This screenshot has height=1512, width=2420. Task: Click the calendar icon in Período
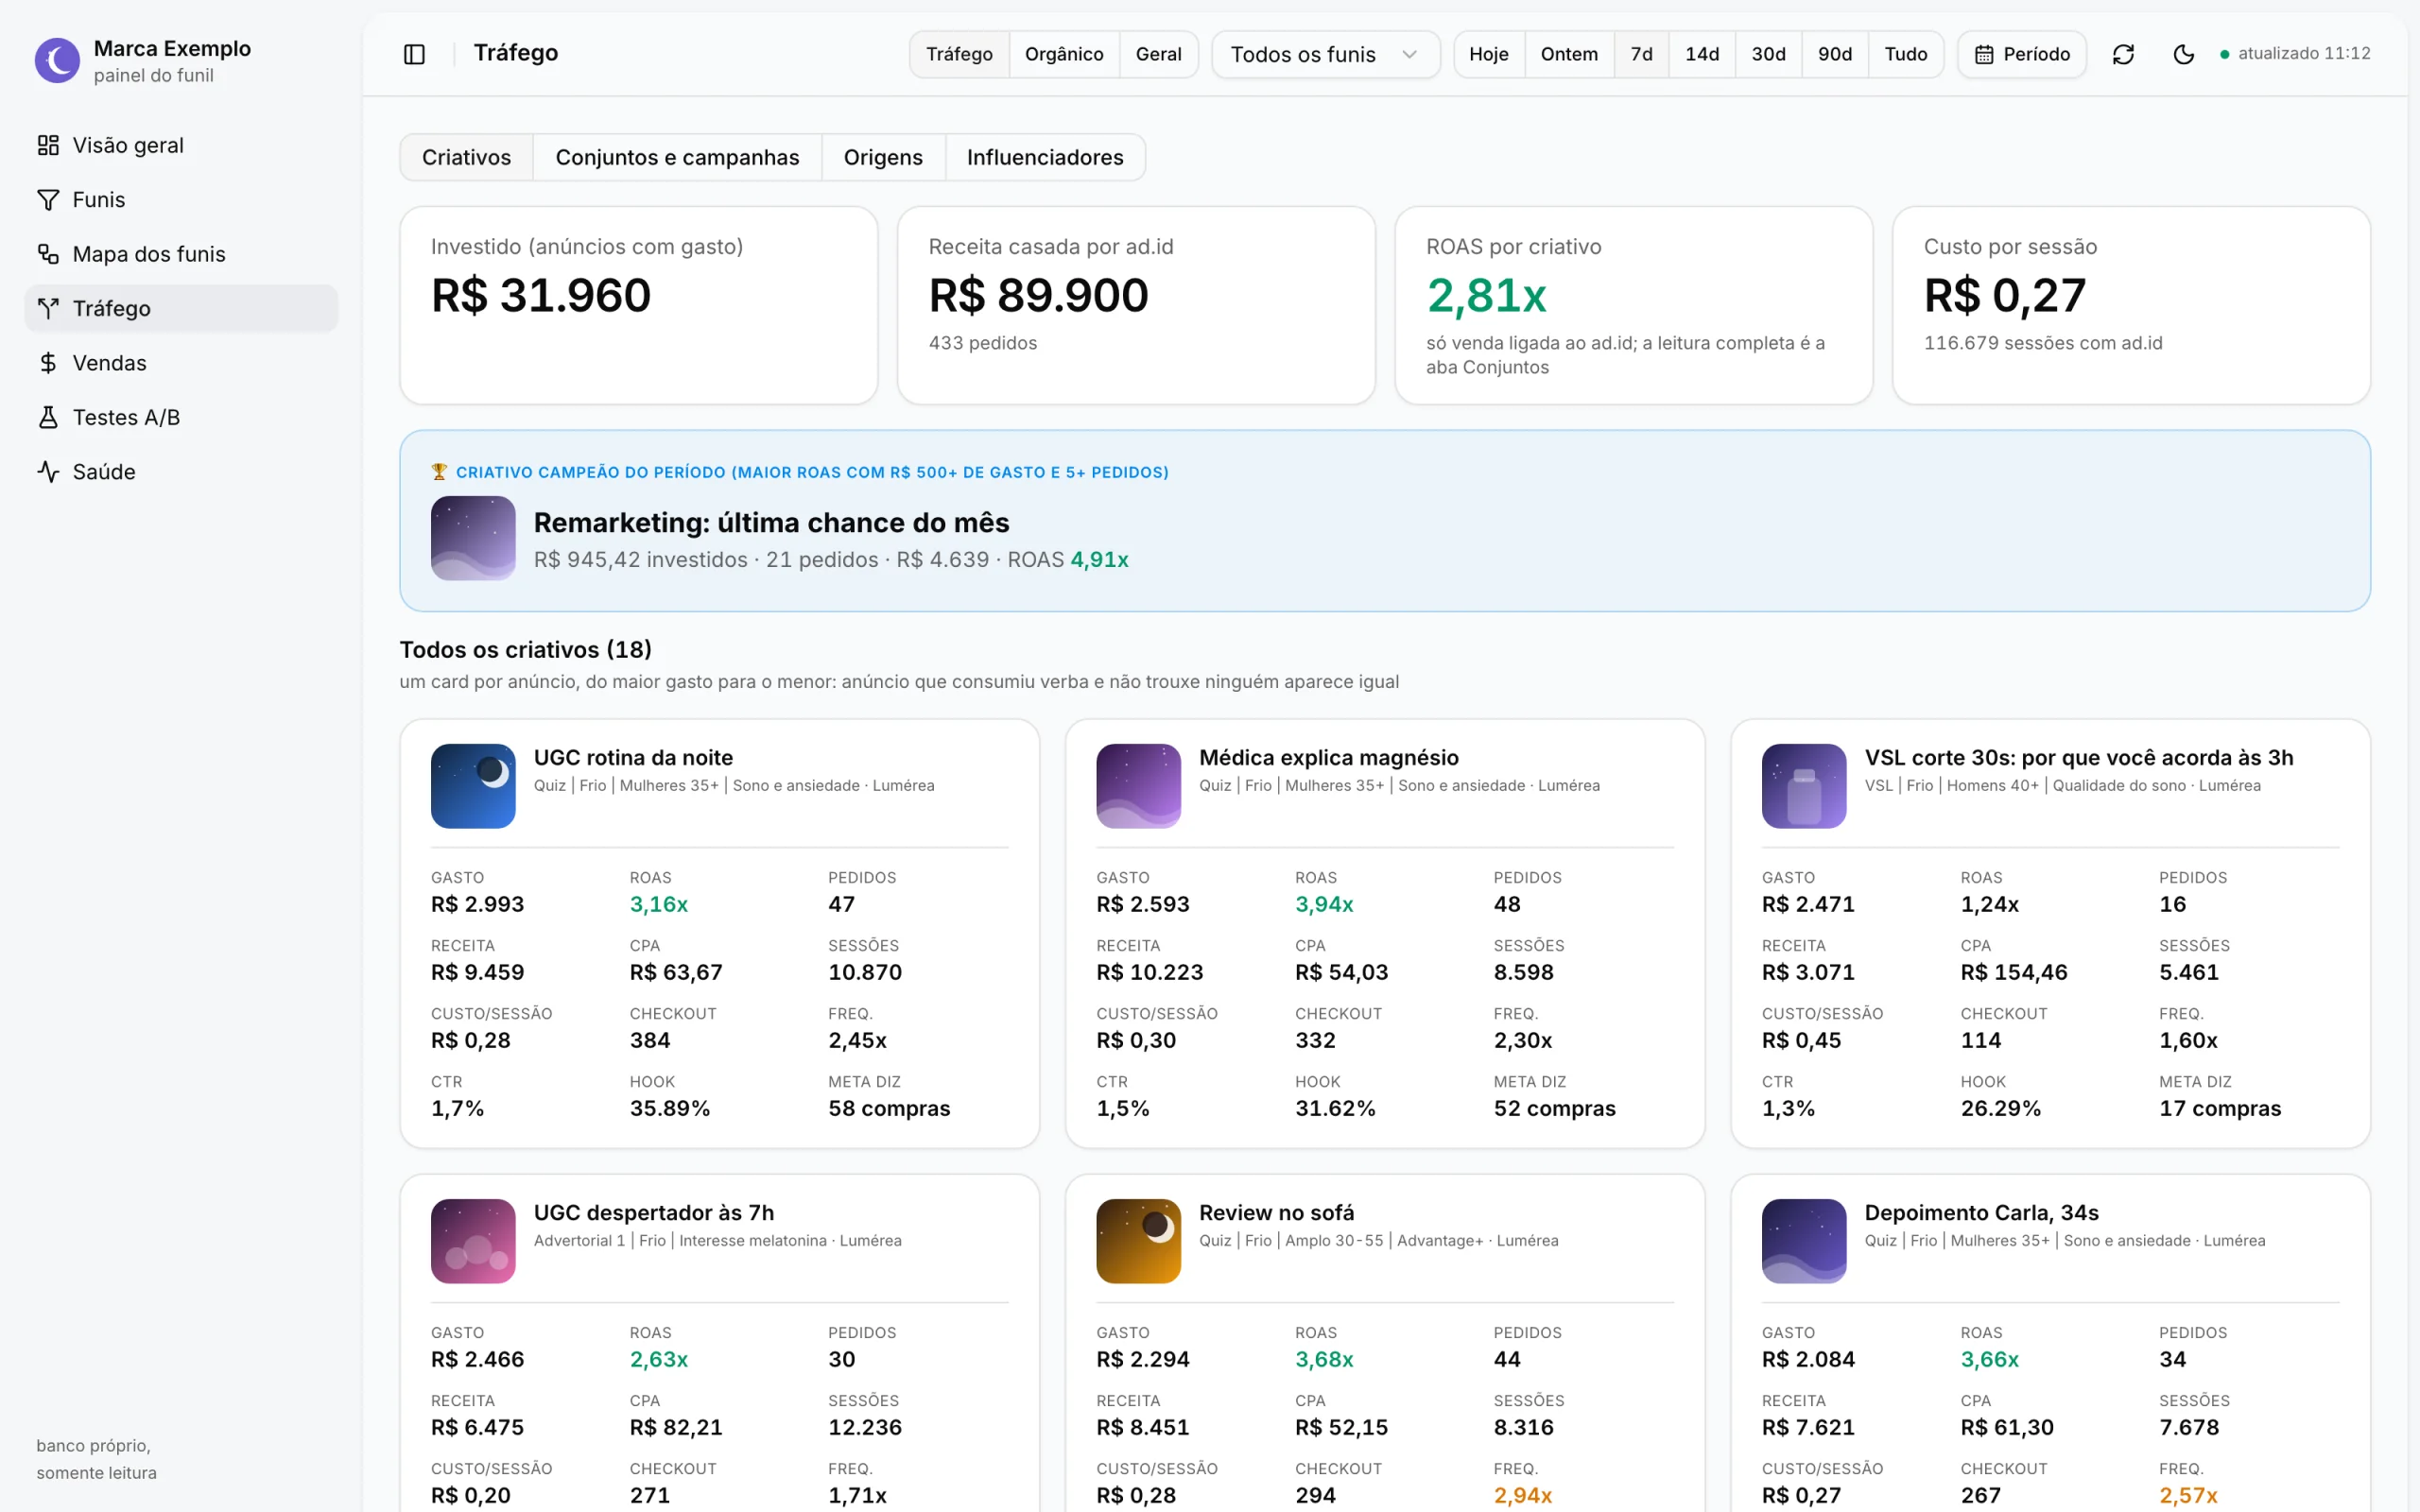[x=1984, y=54]
